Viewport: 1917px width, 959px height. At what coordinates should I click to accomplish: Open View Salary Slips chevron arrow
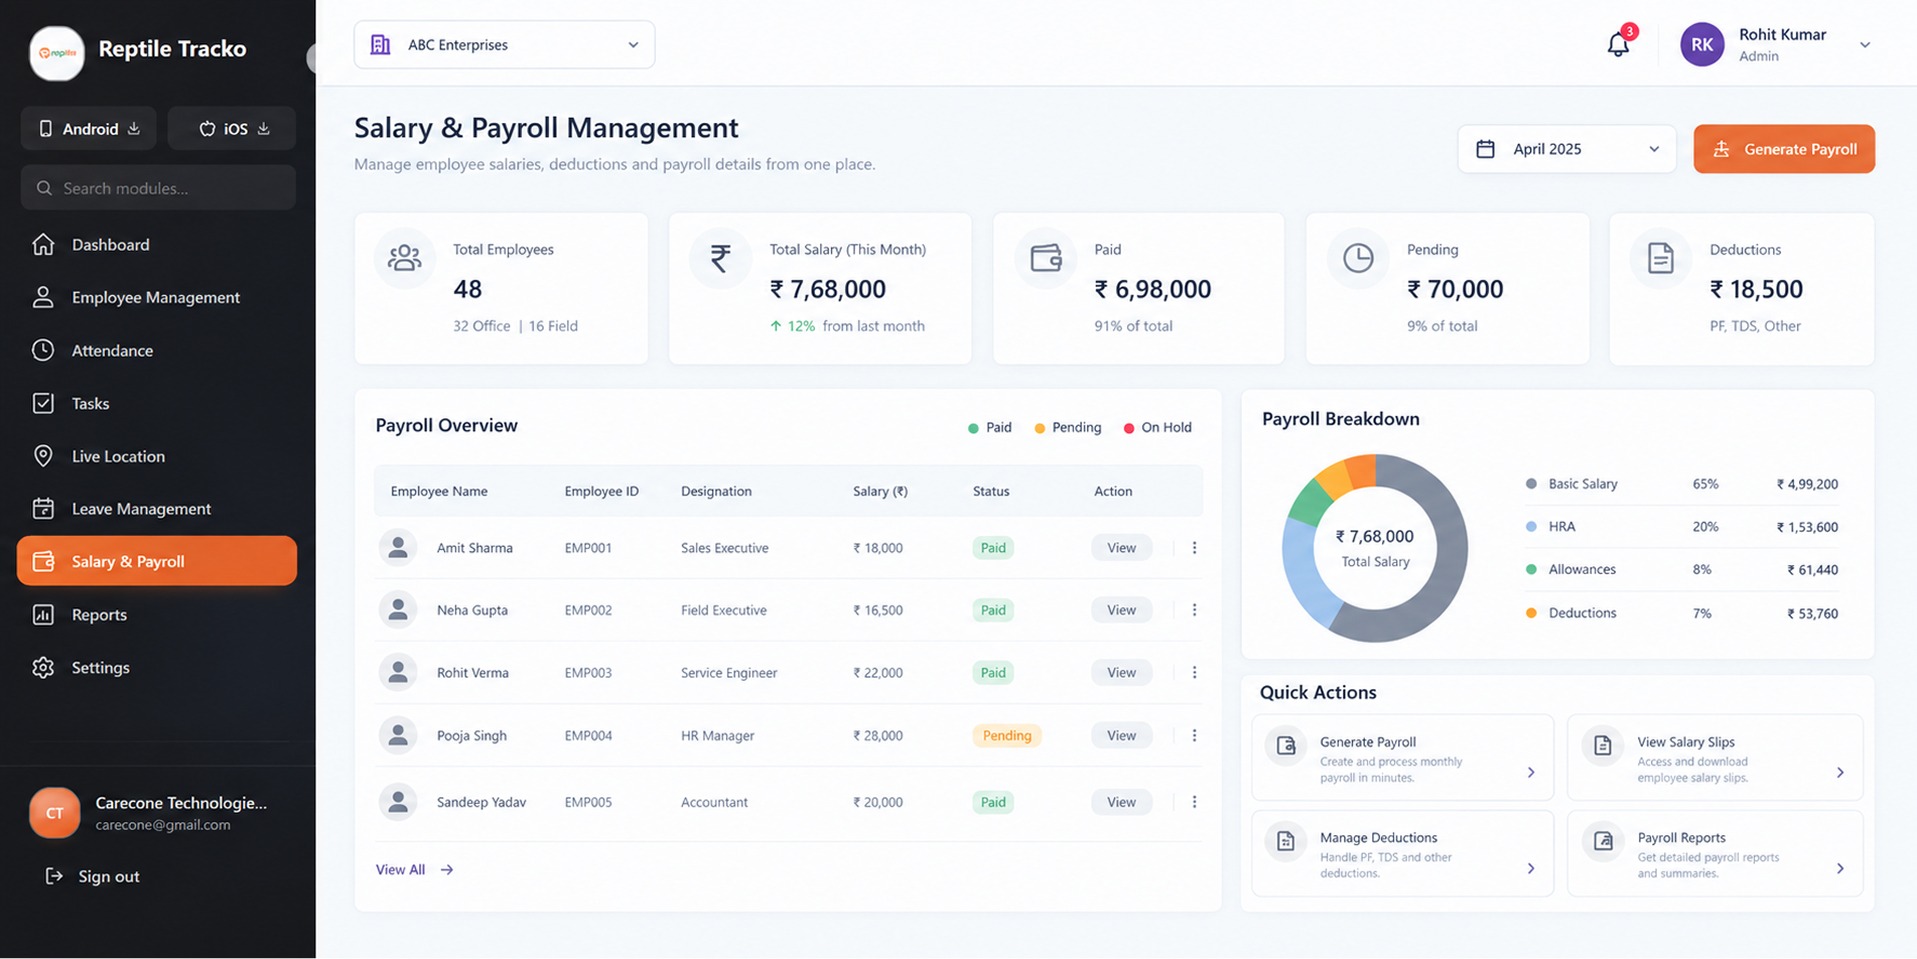[x=1840, y=773]
